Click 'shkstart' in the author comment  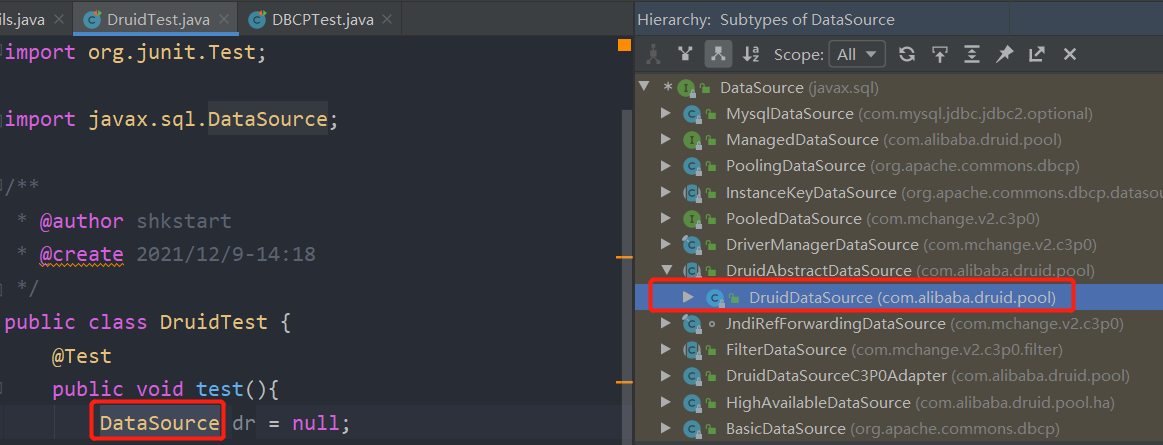point(185,221)
